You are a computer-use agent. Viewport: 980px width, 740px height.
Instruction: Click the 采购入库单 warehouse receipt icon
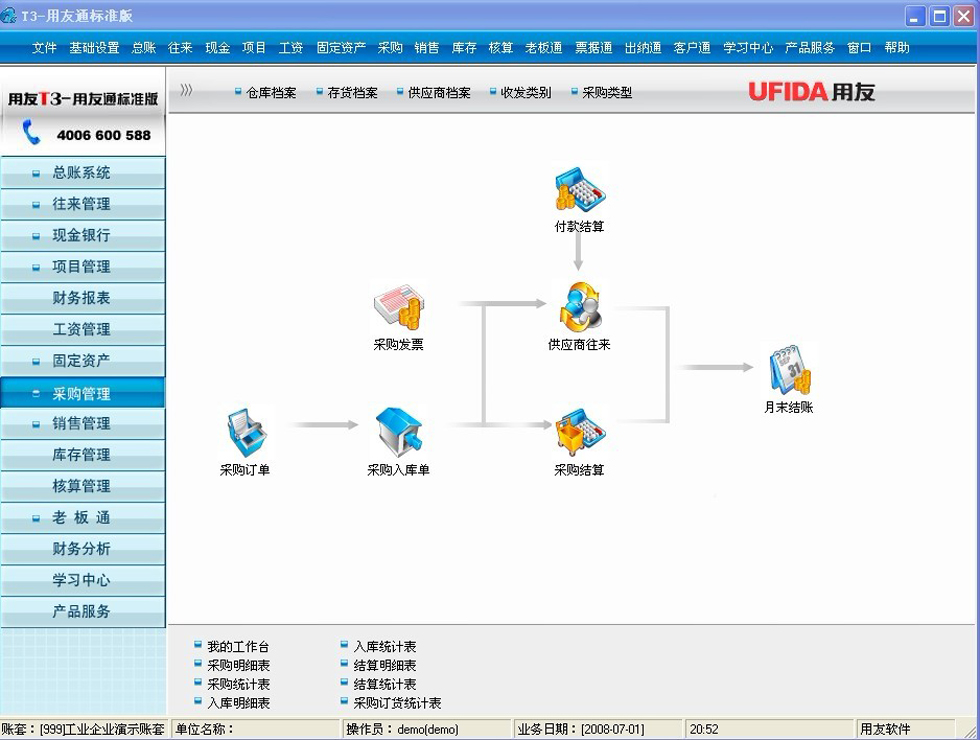pyautogui.click(x=398, y=431)
